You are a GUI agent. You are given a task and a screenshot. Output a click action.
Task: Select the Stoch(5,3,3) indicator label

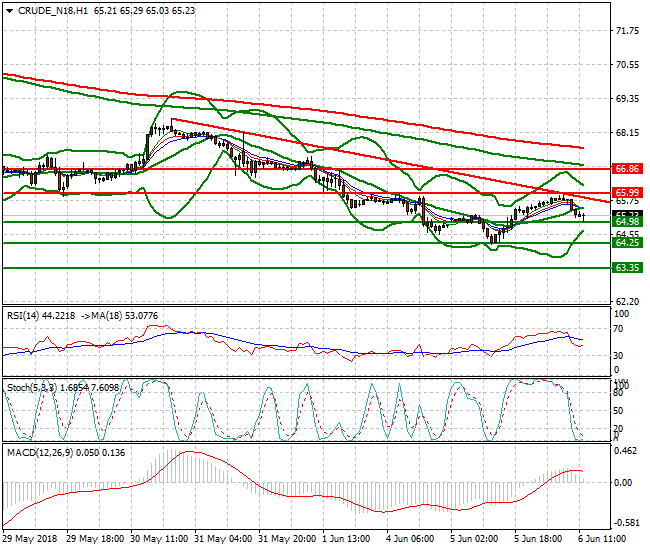32,388
